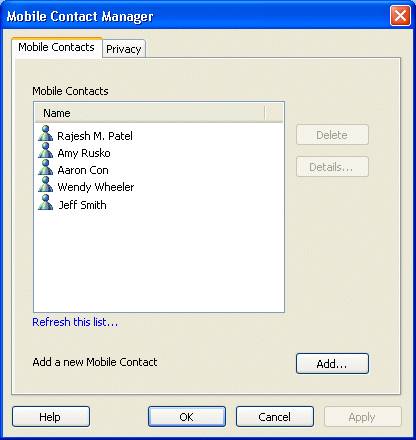Select the Aaron Con contact name
The width and height of the screenshot is (416, 440).
[83, 170]
